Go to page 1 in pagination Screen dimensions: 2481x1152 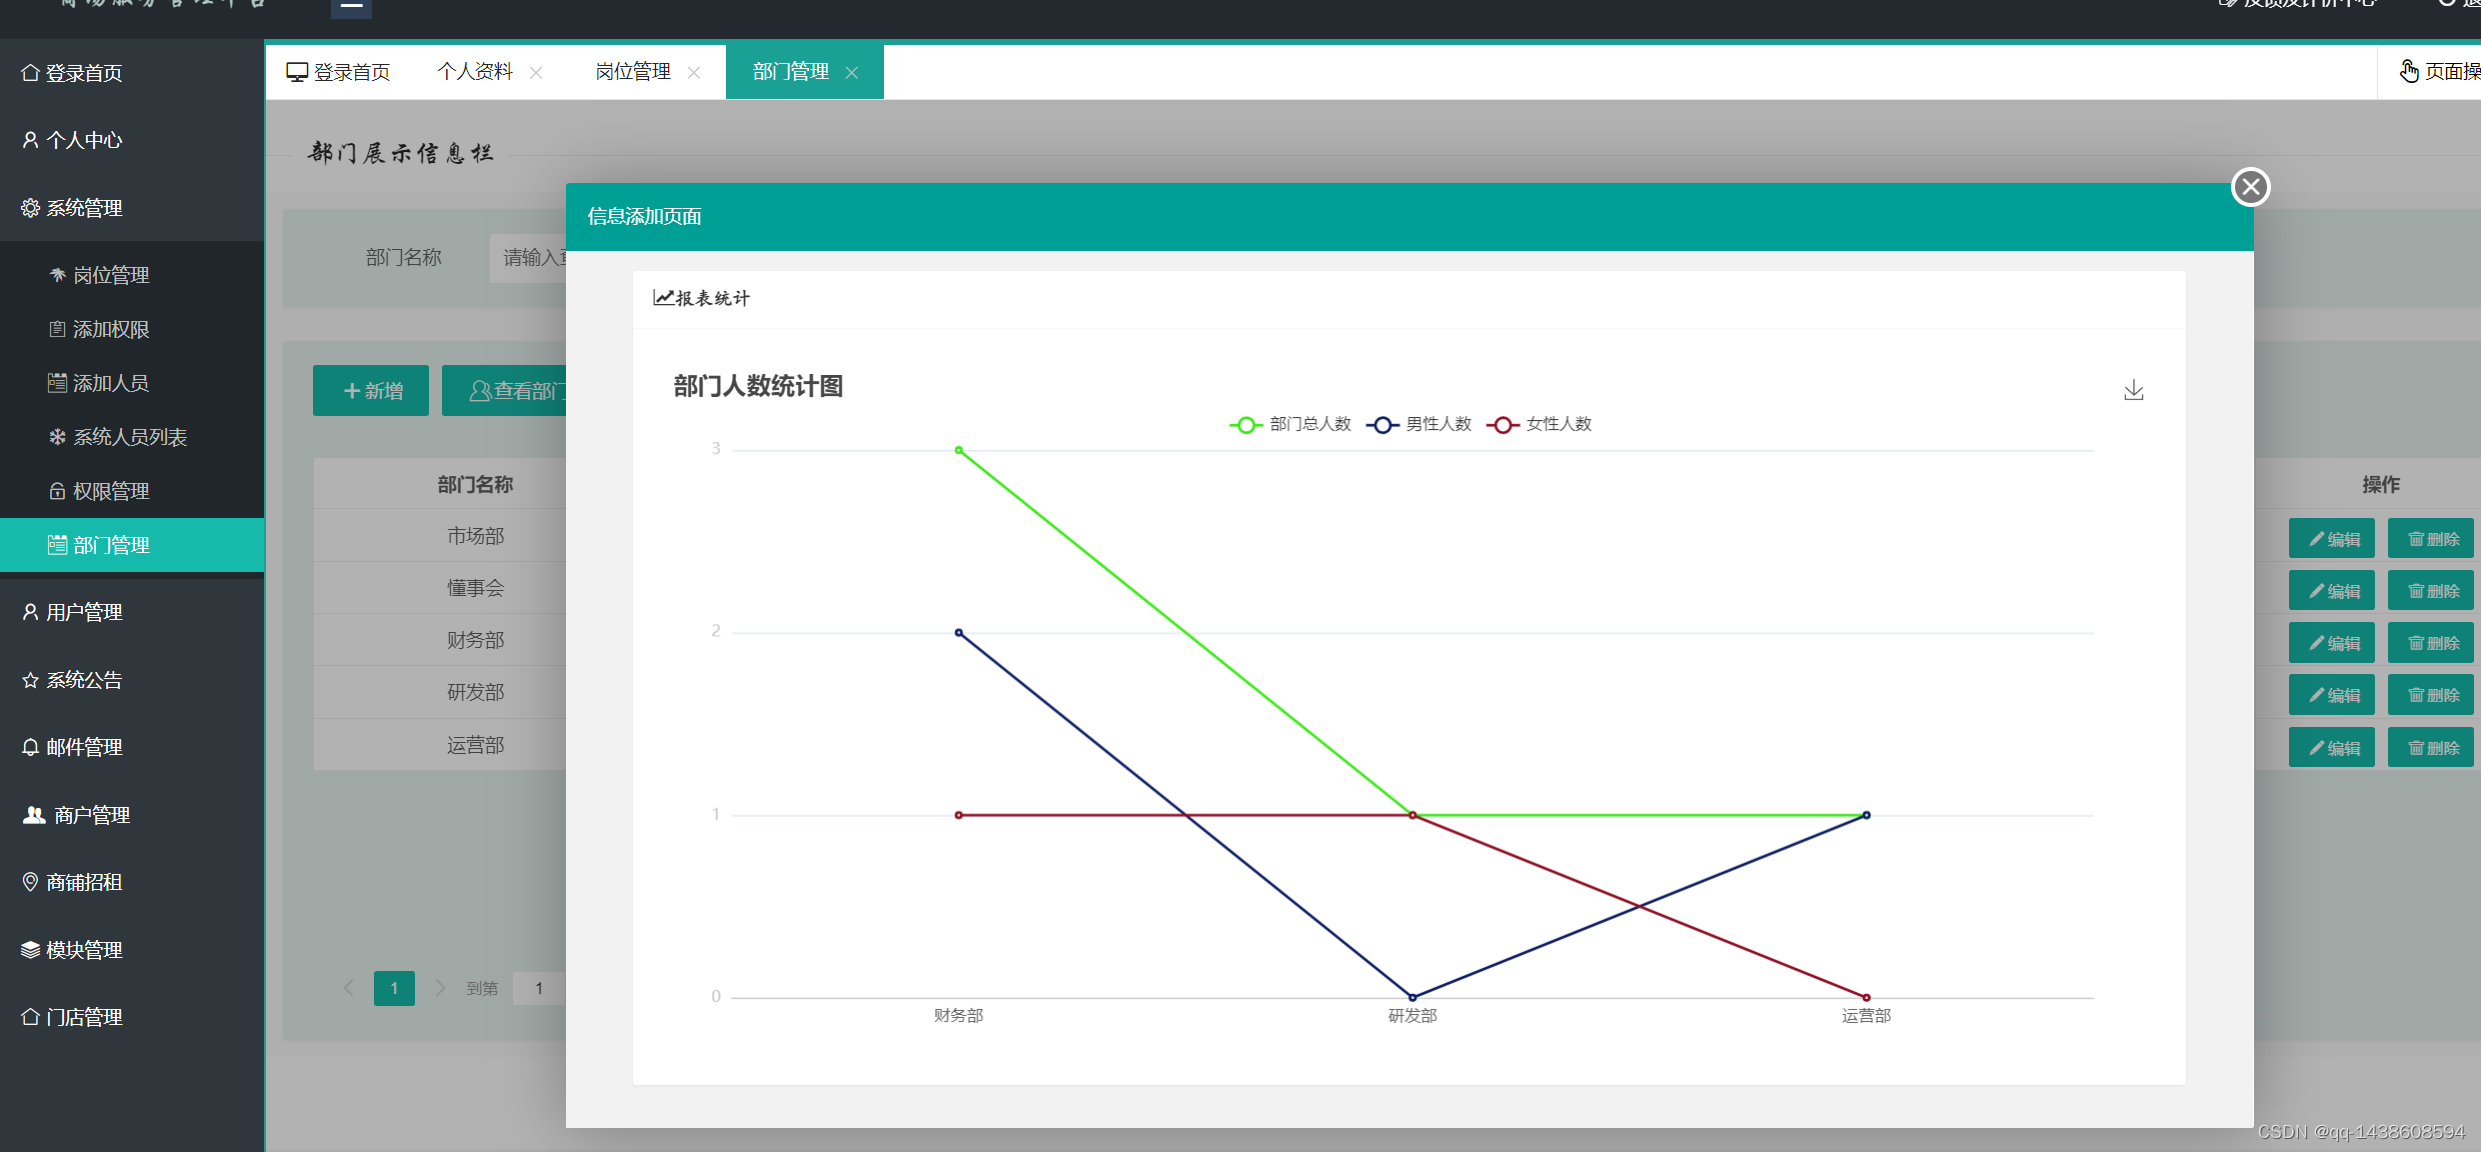click(x=394, y=988)
